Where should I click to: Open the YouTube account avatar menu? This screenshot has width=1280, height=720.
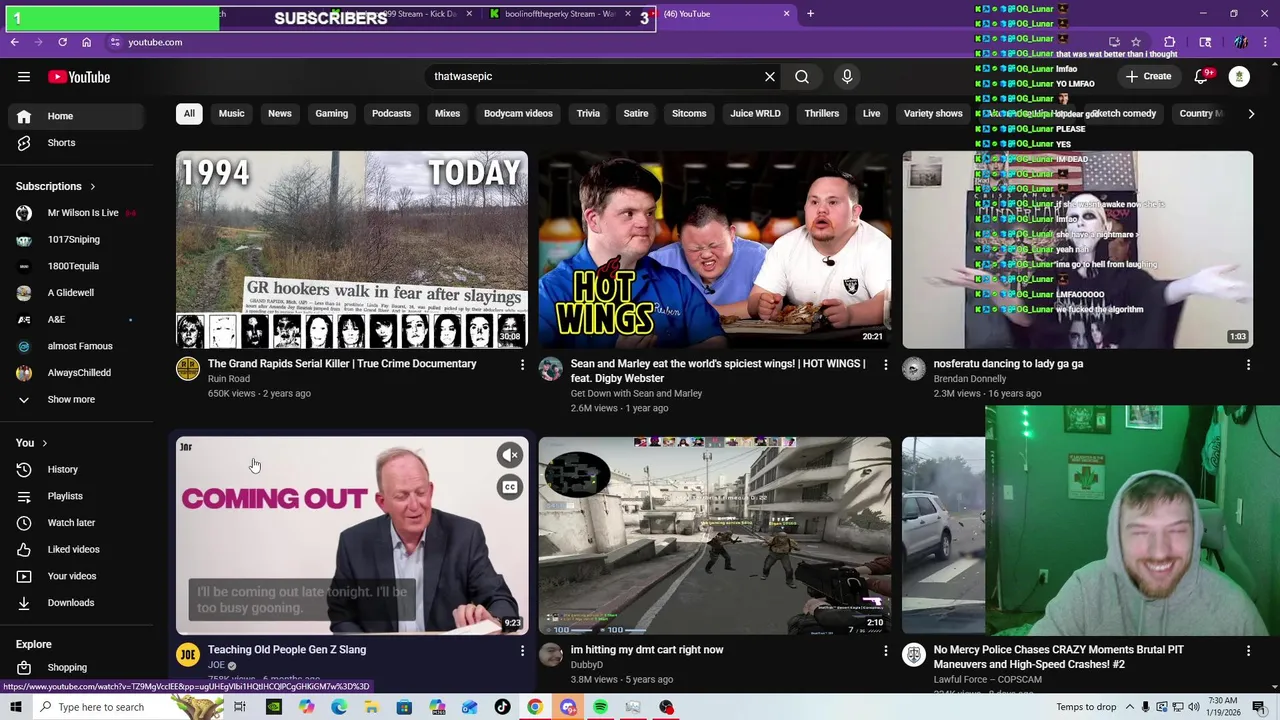click(x=1239, y=77)
